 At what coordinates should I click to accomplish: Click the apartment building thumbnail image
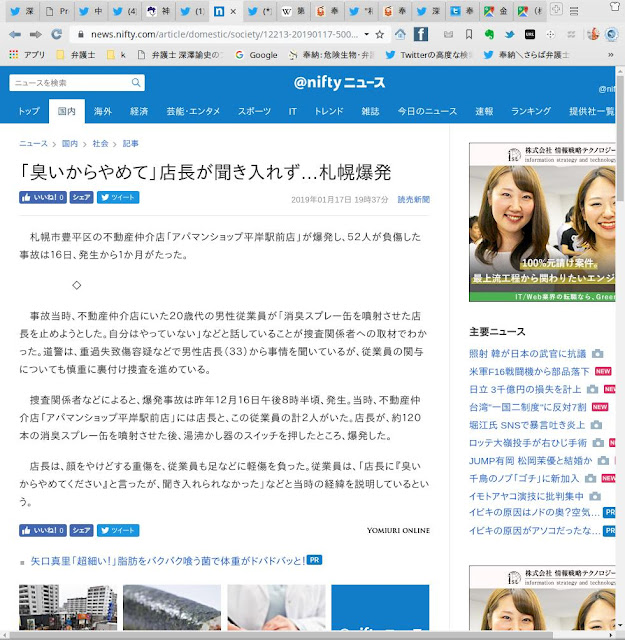(x=68, y=607)
